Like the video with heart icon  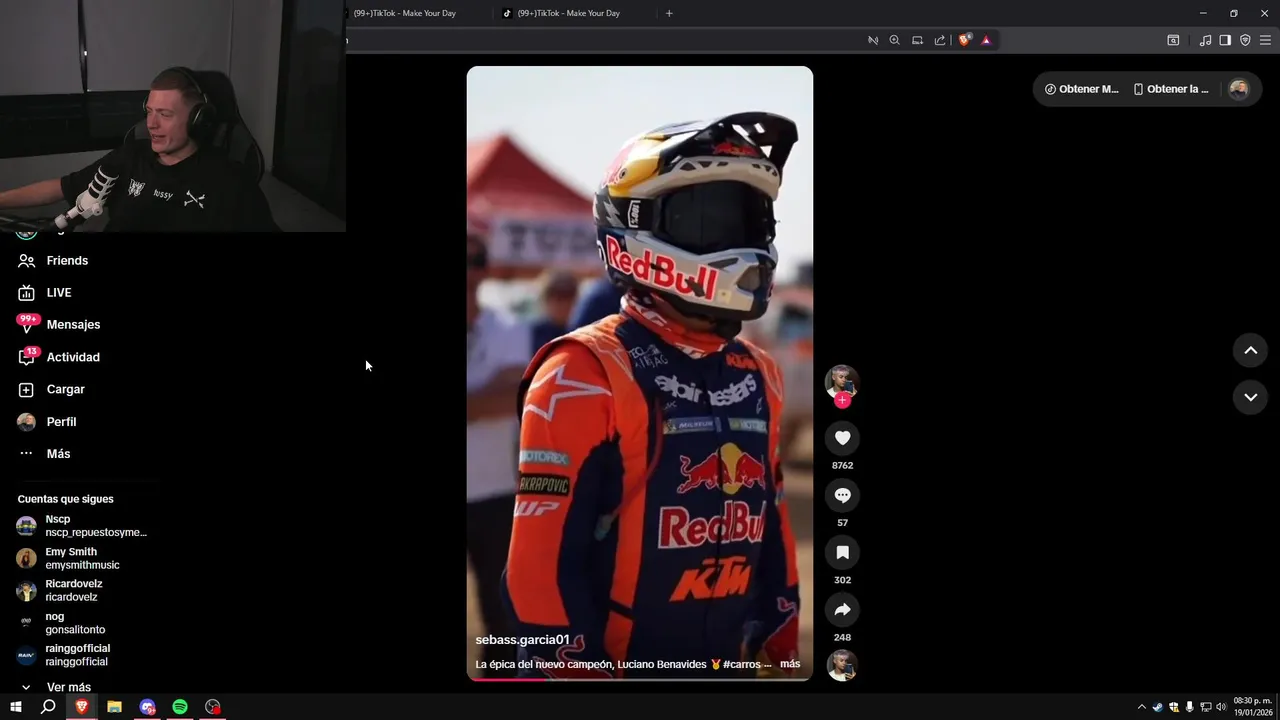842,438
